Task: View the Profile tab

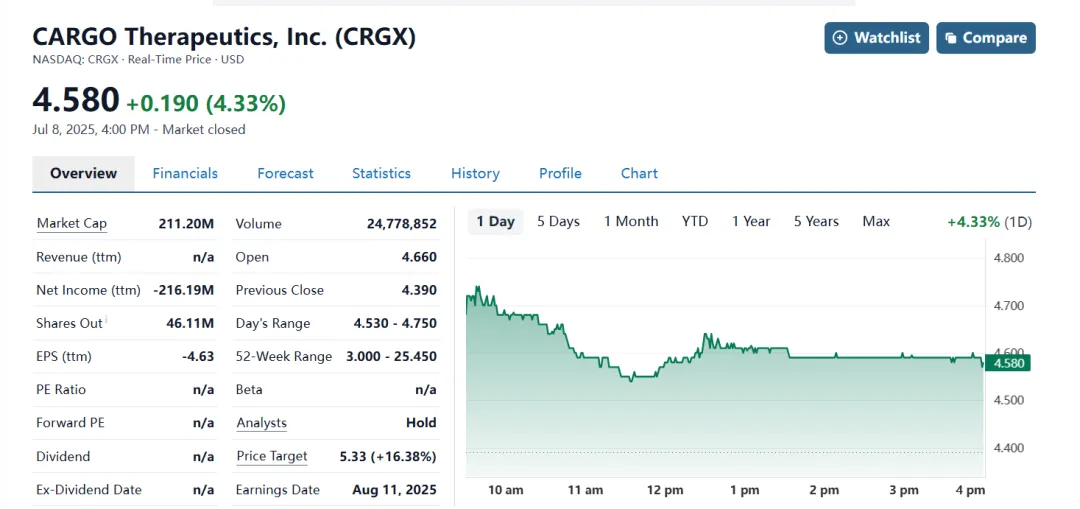Action: point(560,173)
